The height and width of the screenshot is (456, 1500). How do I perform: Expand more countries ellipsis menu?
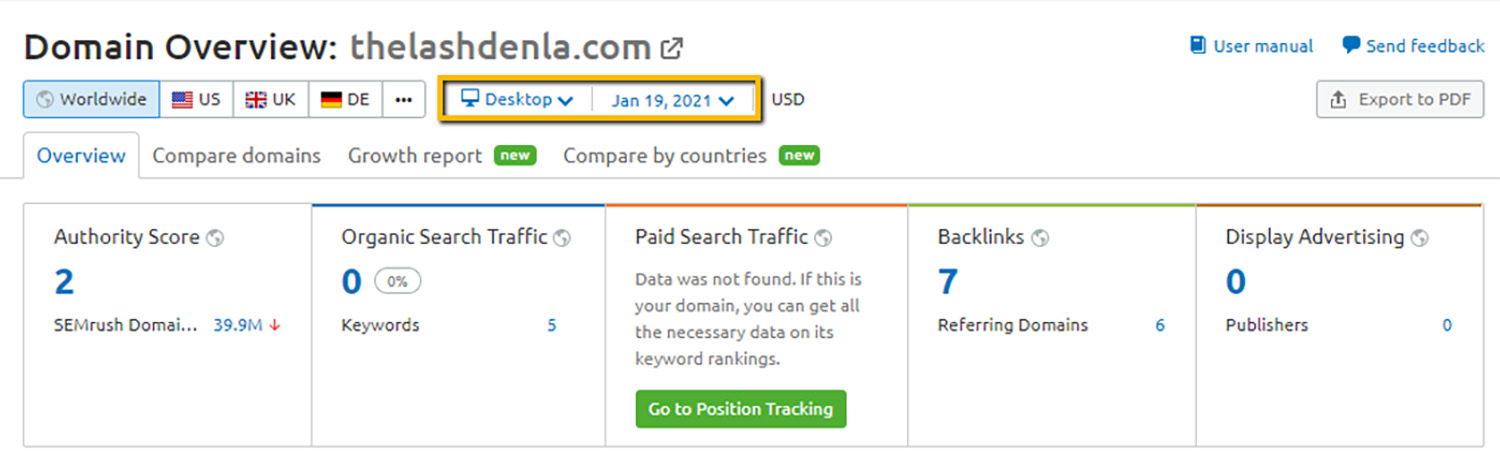404,100
